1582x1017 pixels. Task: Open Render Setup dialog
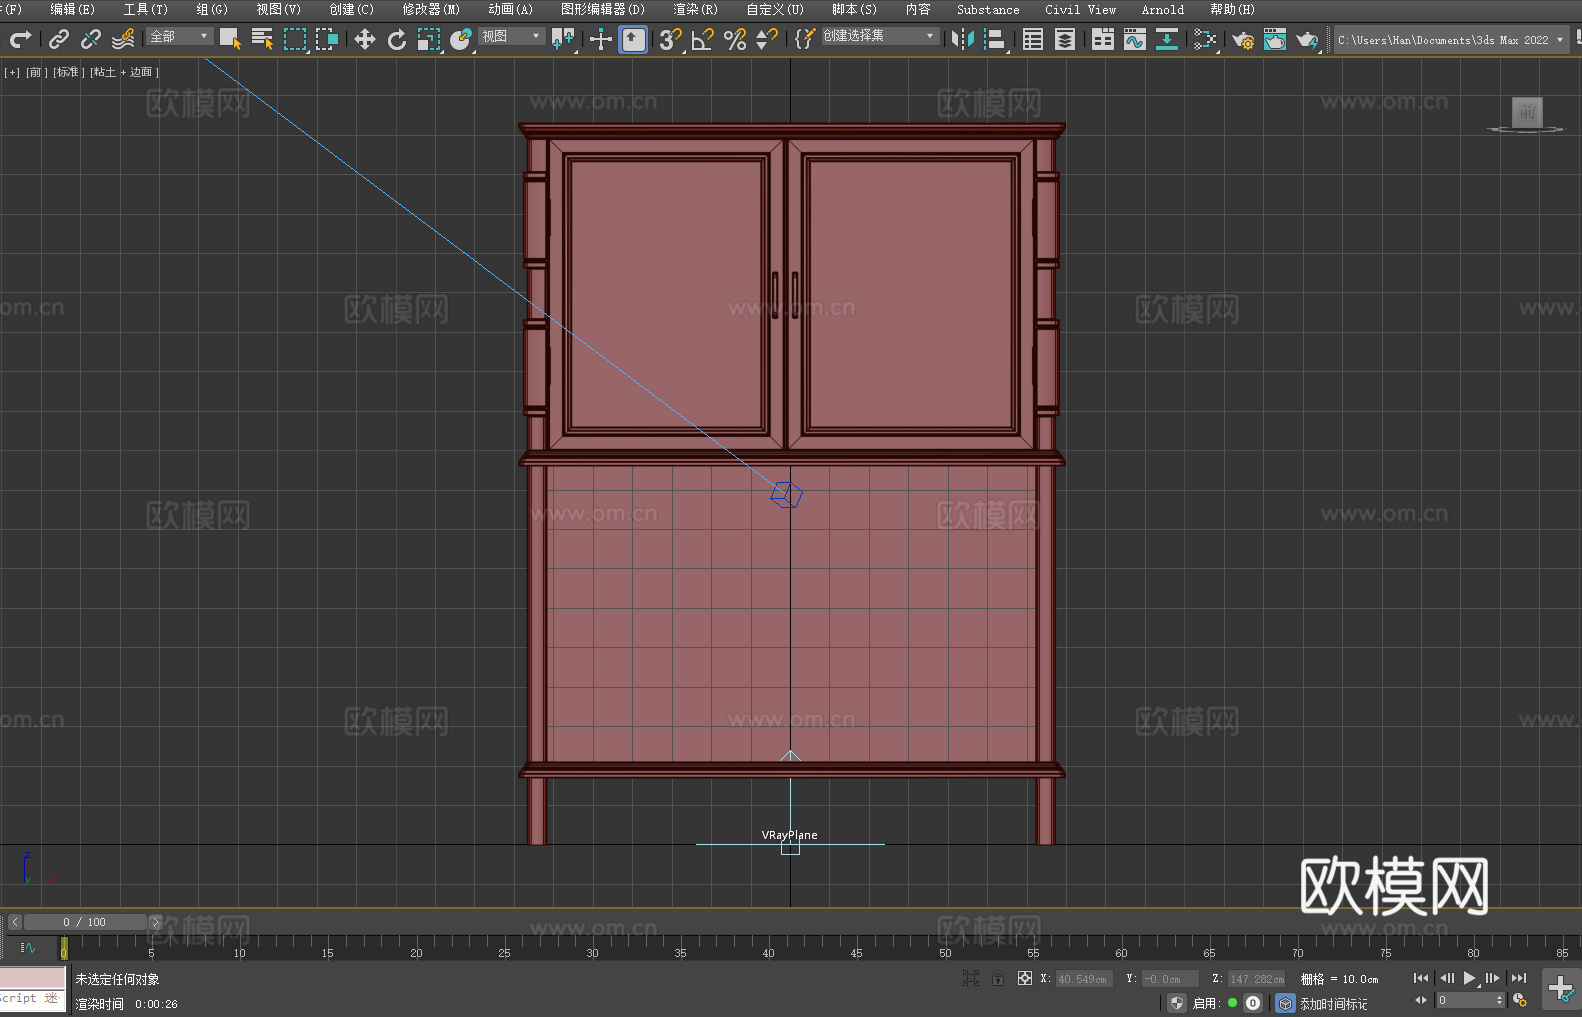1243,39
